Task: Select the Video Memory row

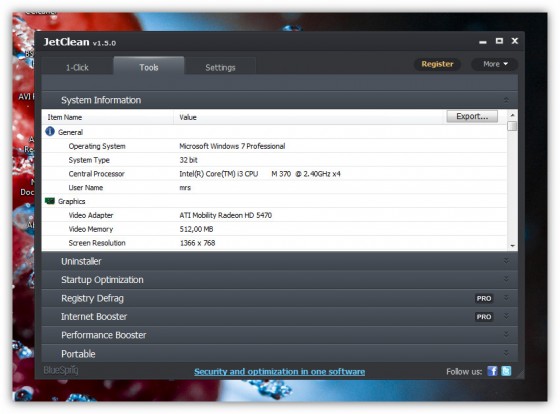Action: [274, 229]
